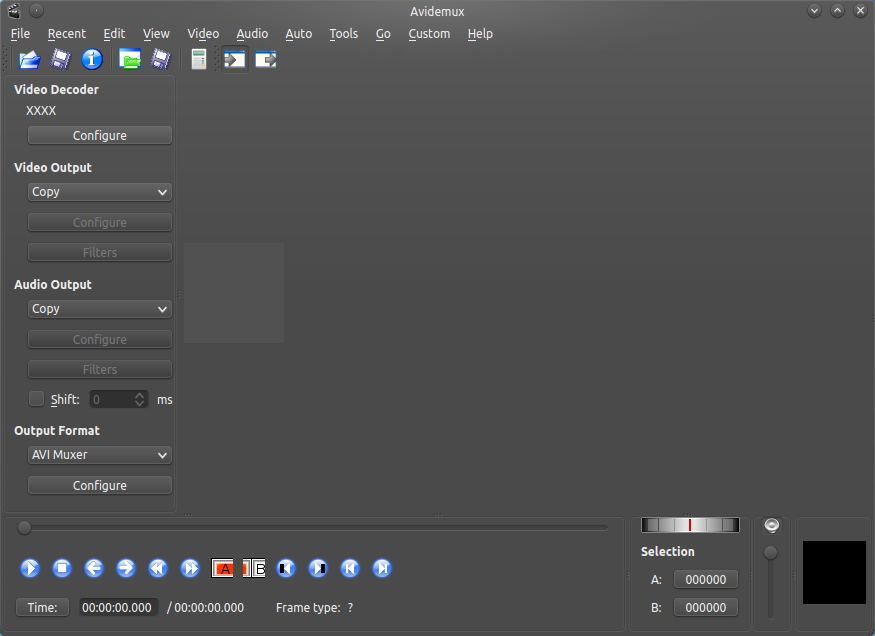Set selection start marker A
The image size is (875, 636).
(222, 568)
